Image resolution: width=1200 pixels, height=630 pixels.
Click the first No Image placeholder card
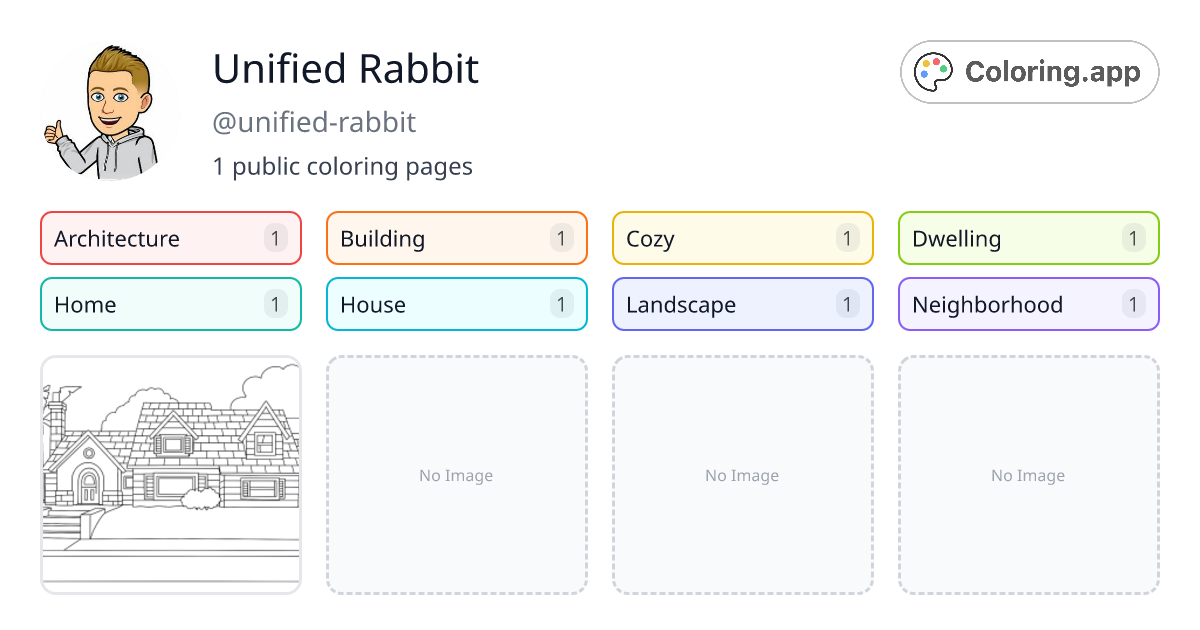[x=456, y=475]
